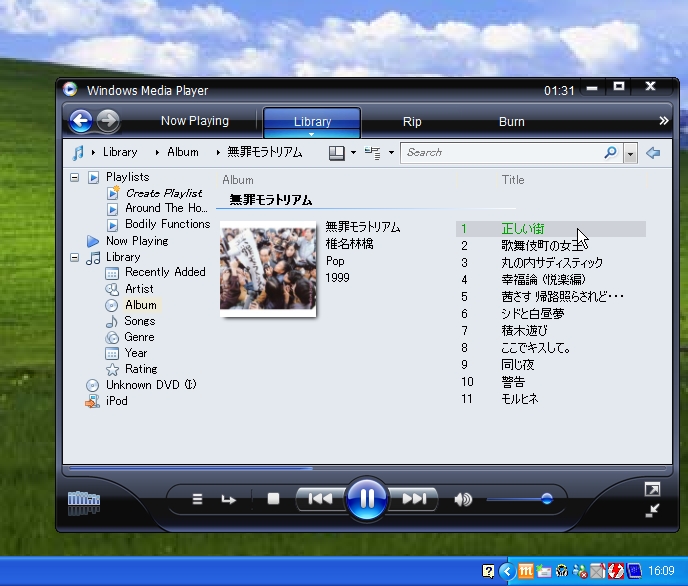Select Now Playing in the sidebar tree
Viewport: 688px width, 586px height.
click(x=137, y=241)
